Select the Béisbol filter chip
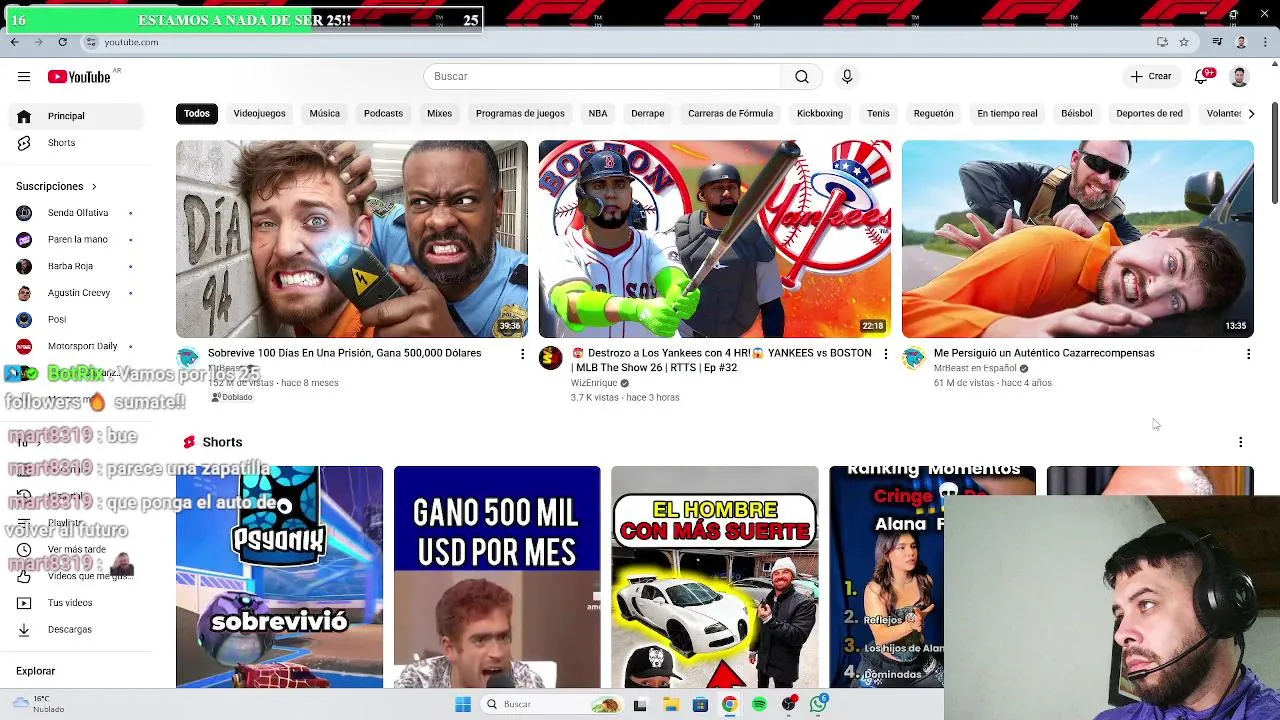The height and width of the screenshot is (720, 1280). click(x=1077, y=114)
